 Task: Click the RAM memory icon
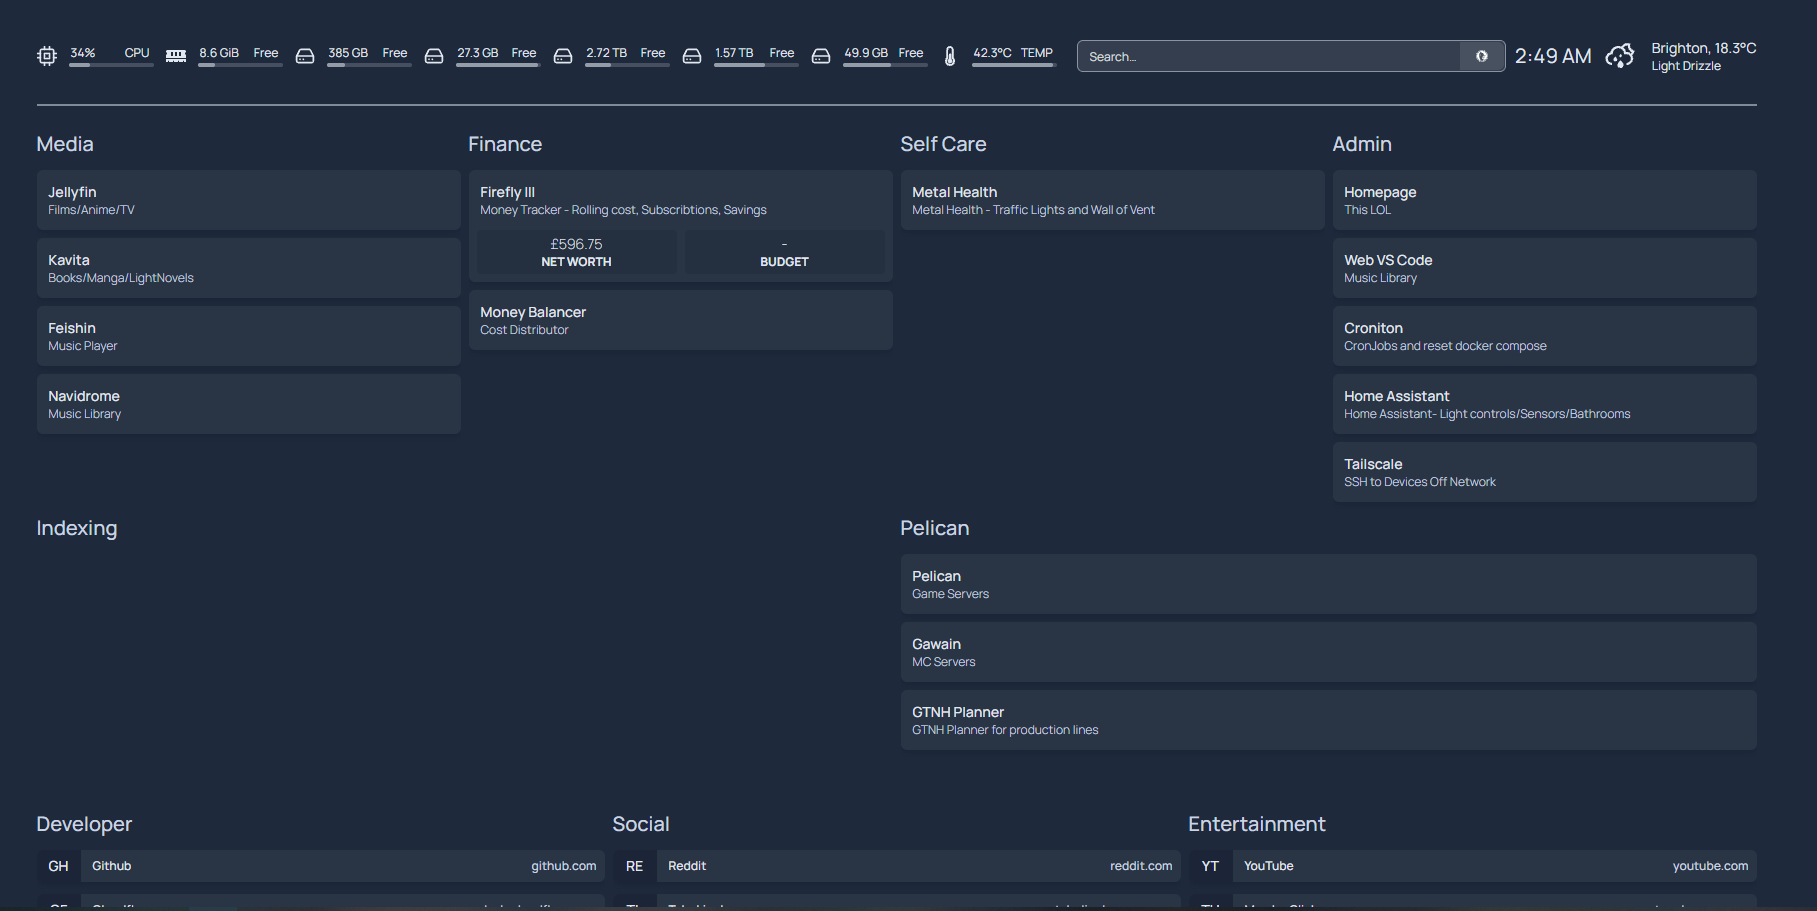(x=176, y=56)
